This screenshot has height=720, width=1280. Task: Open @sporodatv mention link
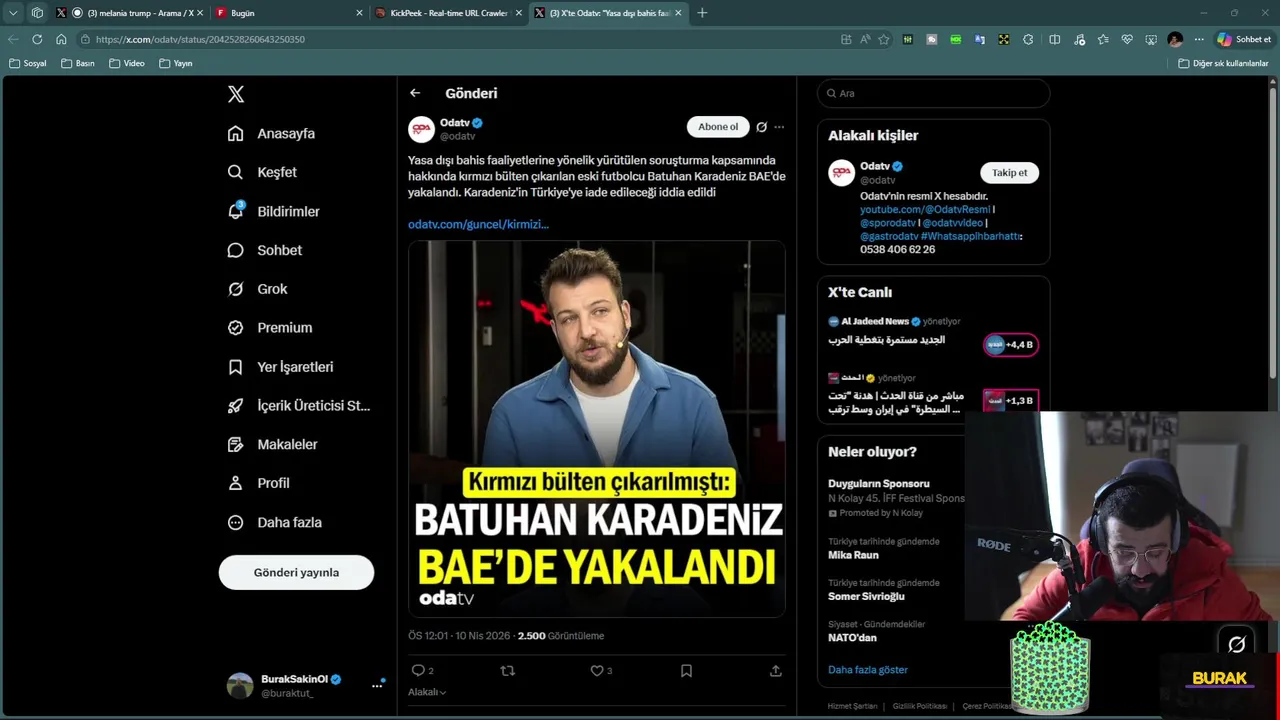point(887,223)
